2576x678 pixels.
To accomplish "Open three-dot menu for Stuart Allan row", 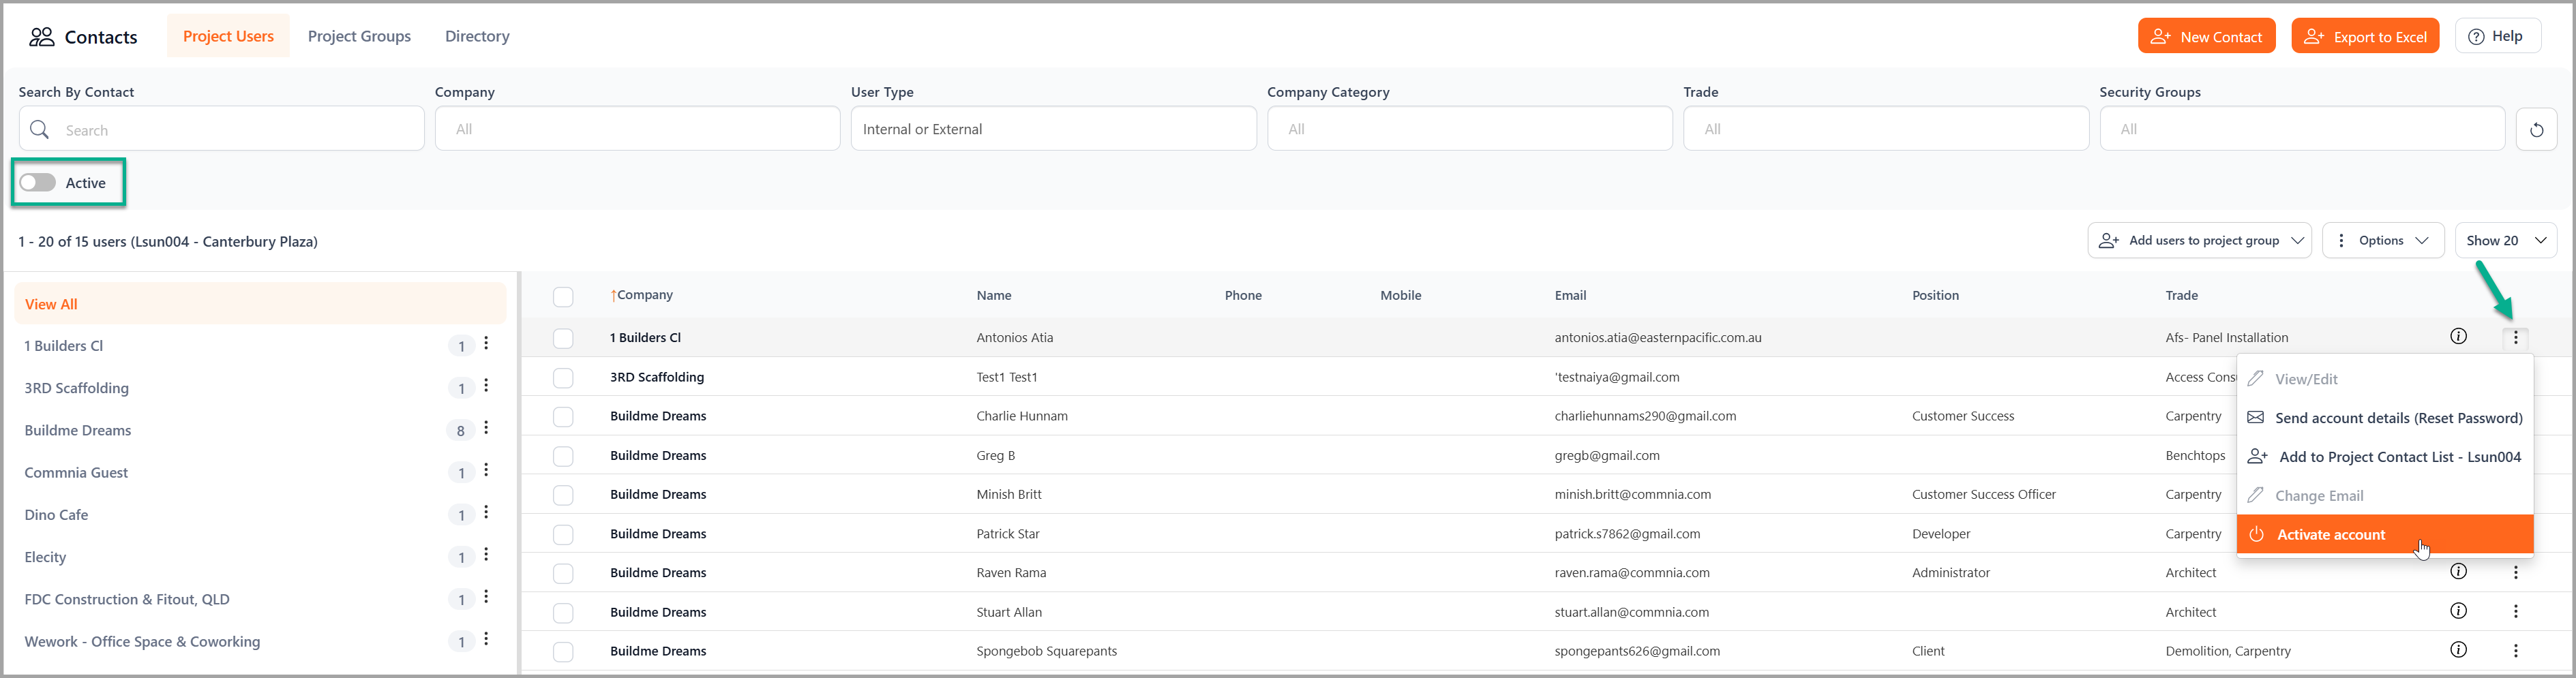I will tap(2516, 612).
